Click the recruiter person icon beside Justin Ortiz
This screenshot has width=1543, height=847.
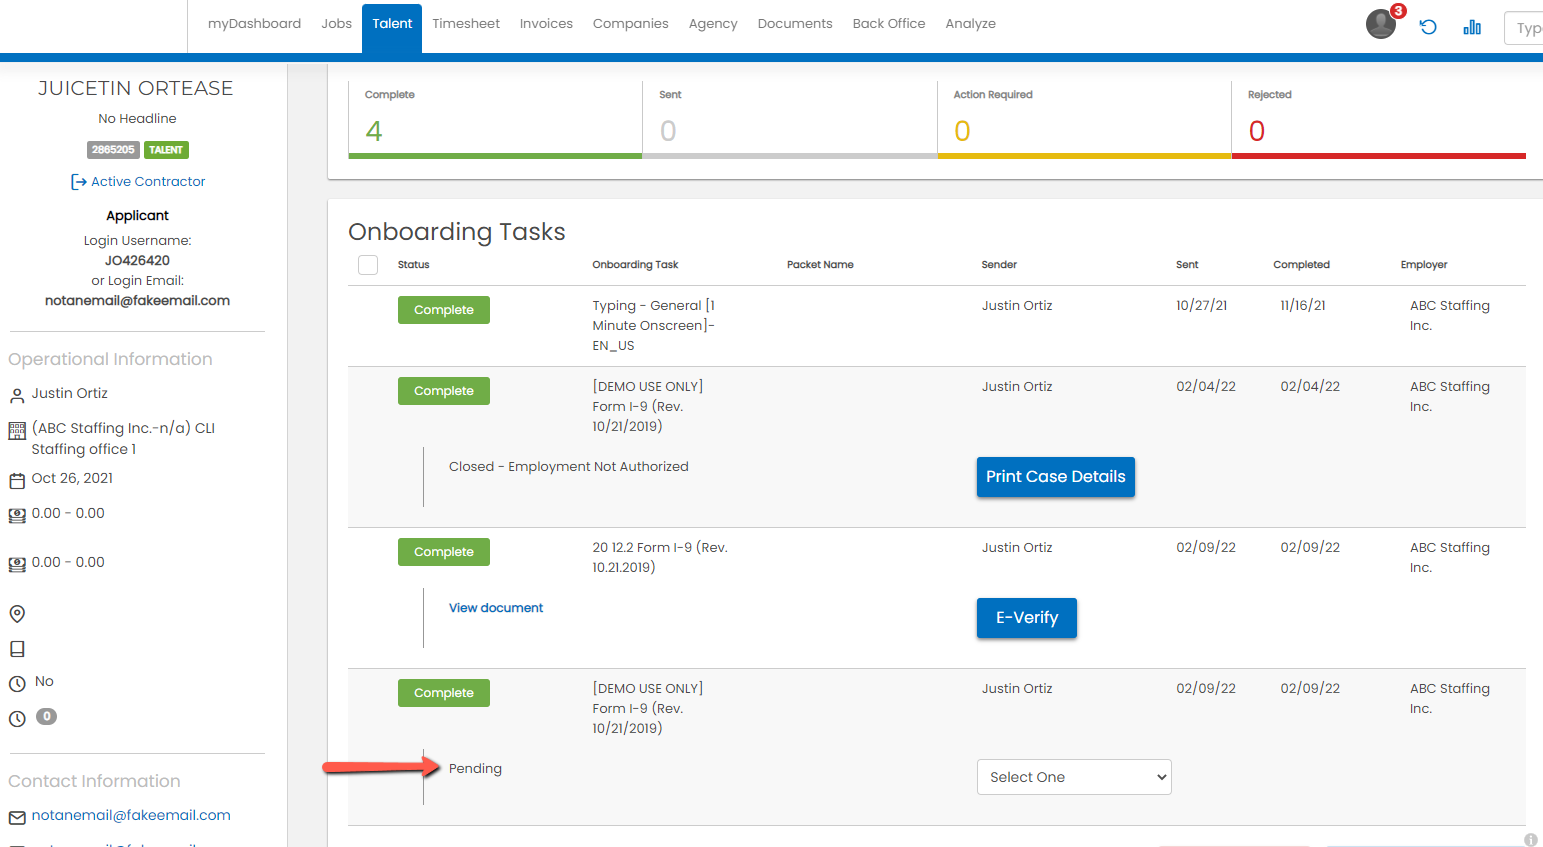coord(17,395)
